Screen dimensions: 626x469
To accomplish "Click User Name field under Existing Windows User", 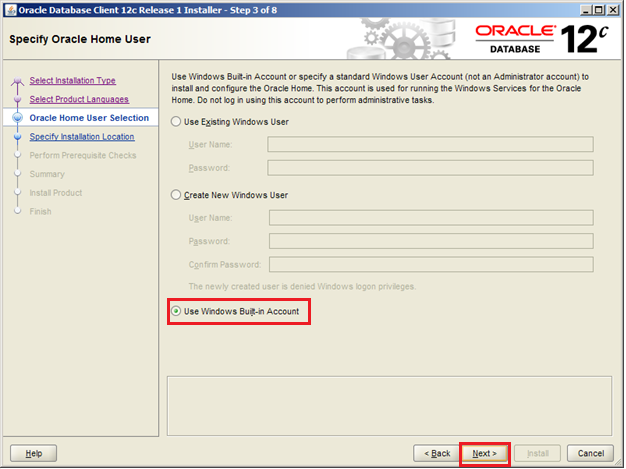I will 430,144.
